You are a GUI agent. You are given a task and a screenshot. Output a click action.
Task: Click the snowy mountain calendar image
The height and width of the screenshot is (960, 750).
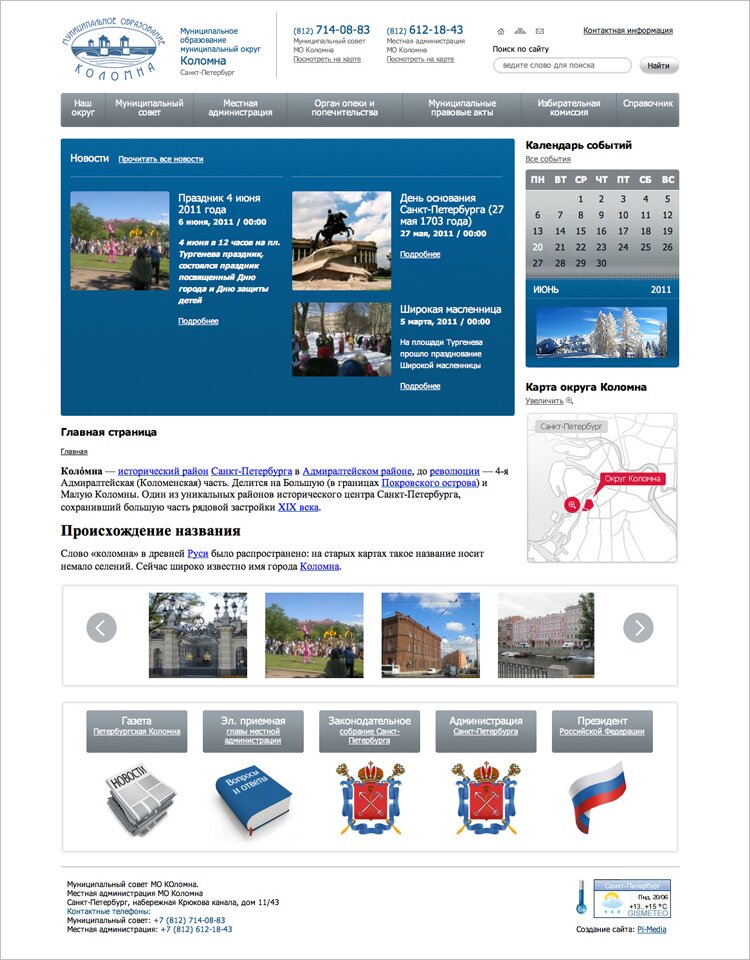[x=602, y=332]
